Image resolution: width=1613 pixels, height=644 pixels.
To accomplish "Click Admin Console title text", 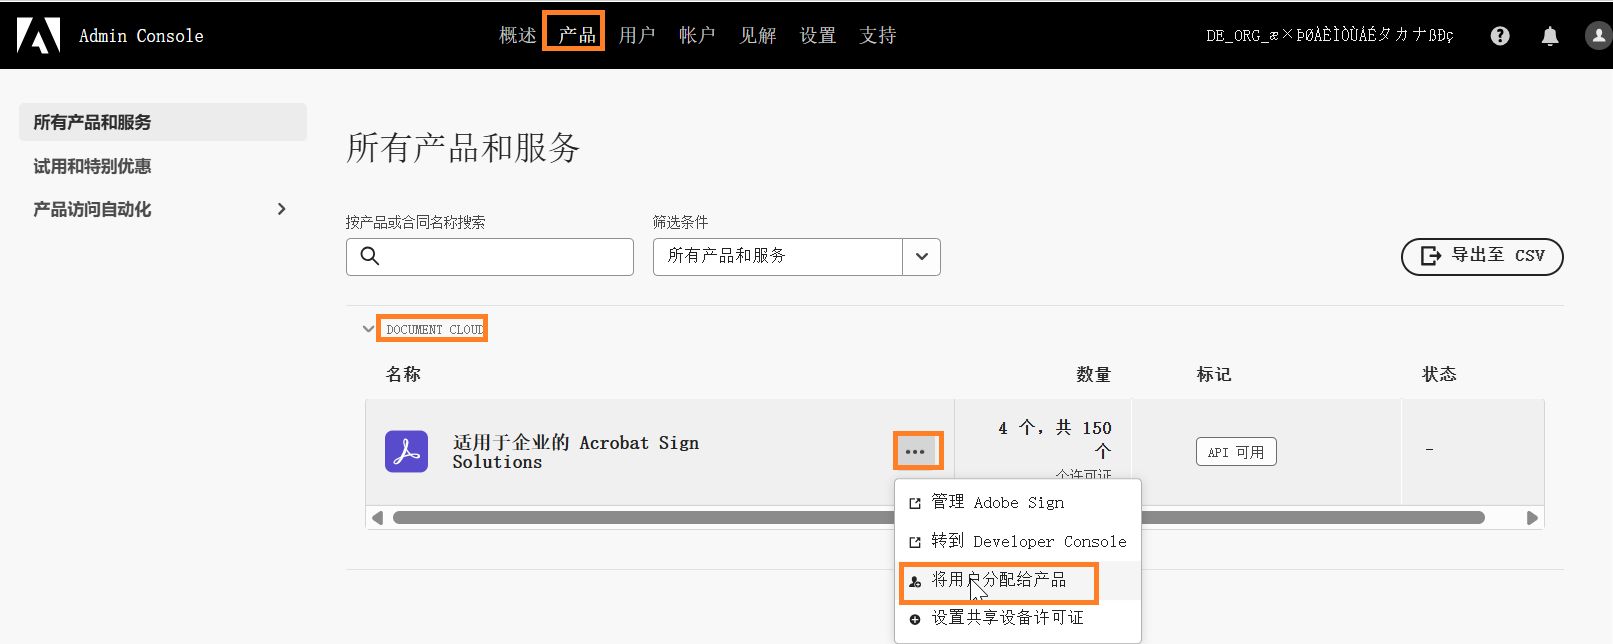I will coord(141,36).
